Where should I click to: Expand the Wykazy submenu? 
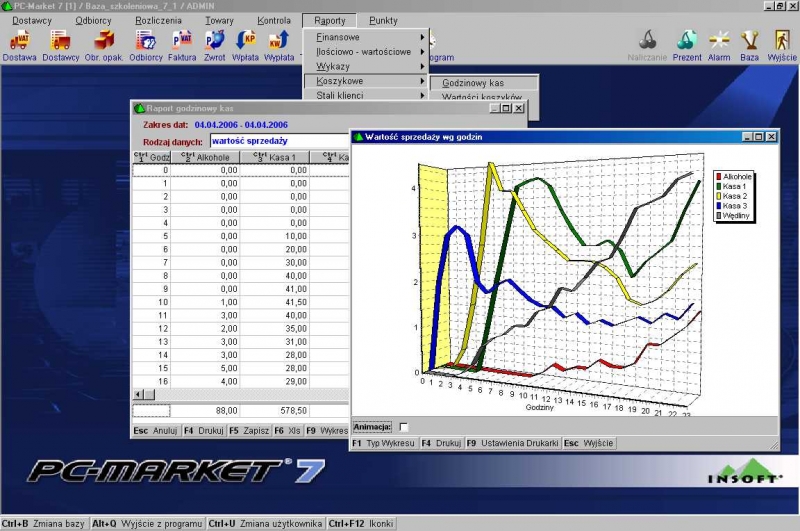click(366, 66)
